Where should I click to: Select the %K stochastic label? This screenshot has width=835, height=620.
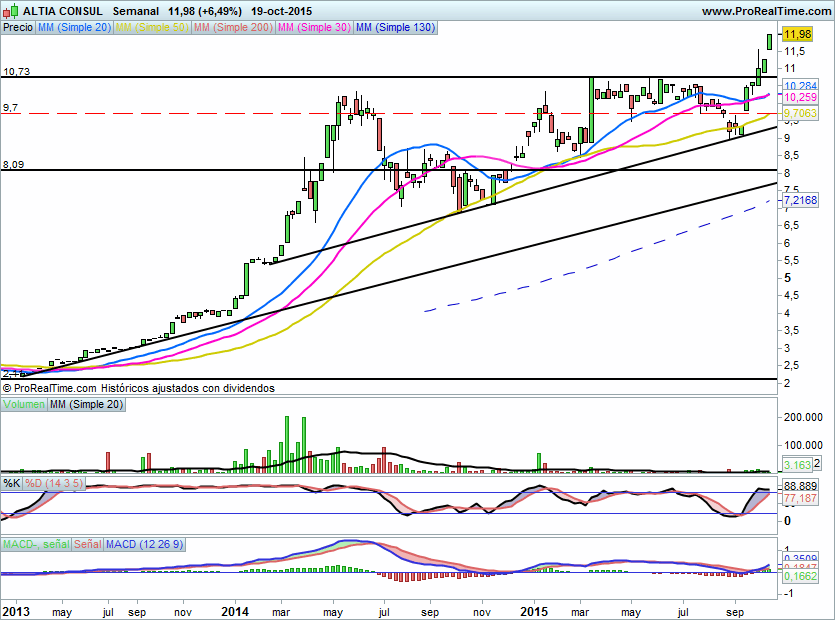click(x=12, y=483)
